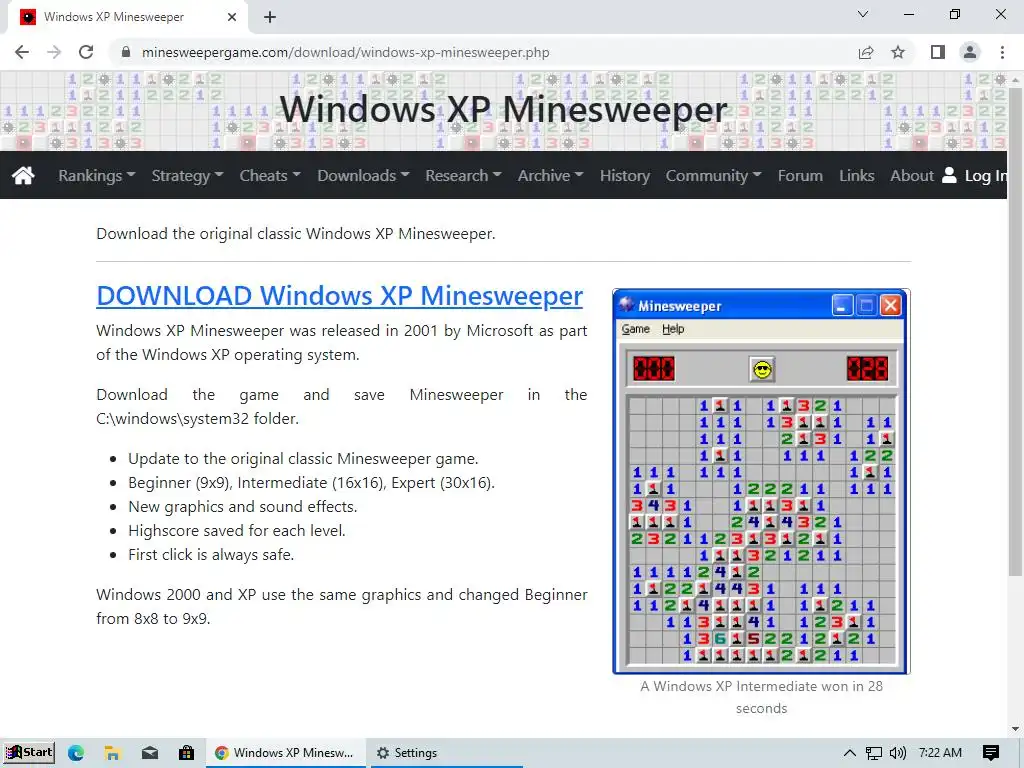Open the notification center icon
The height and width of the screenshot is (768, 1024).
(x=991, y=753)
